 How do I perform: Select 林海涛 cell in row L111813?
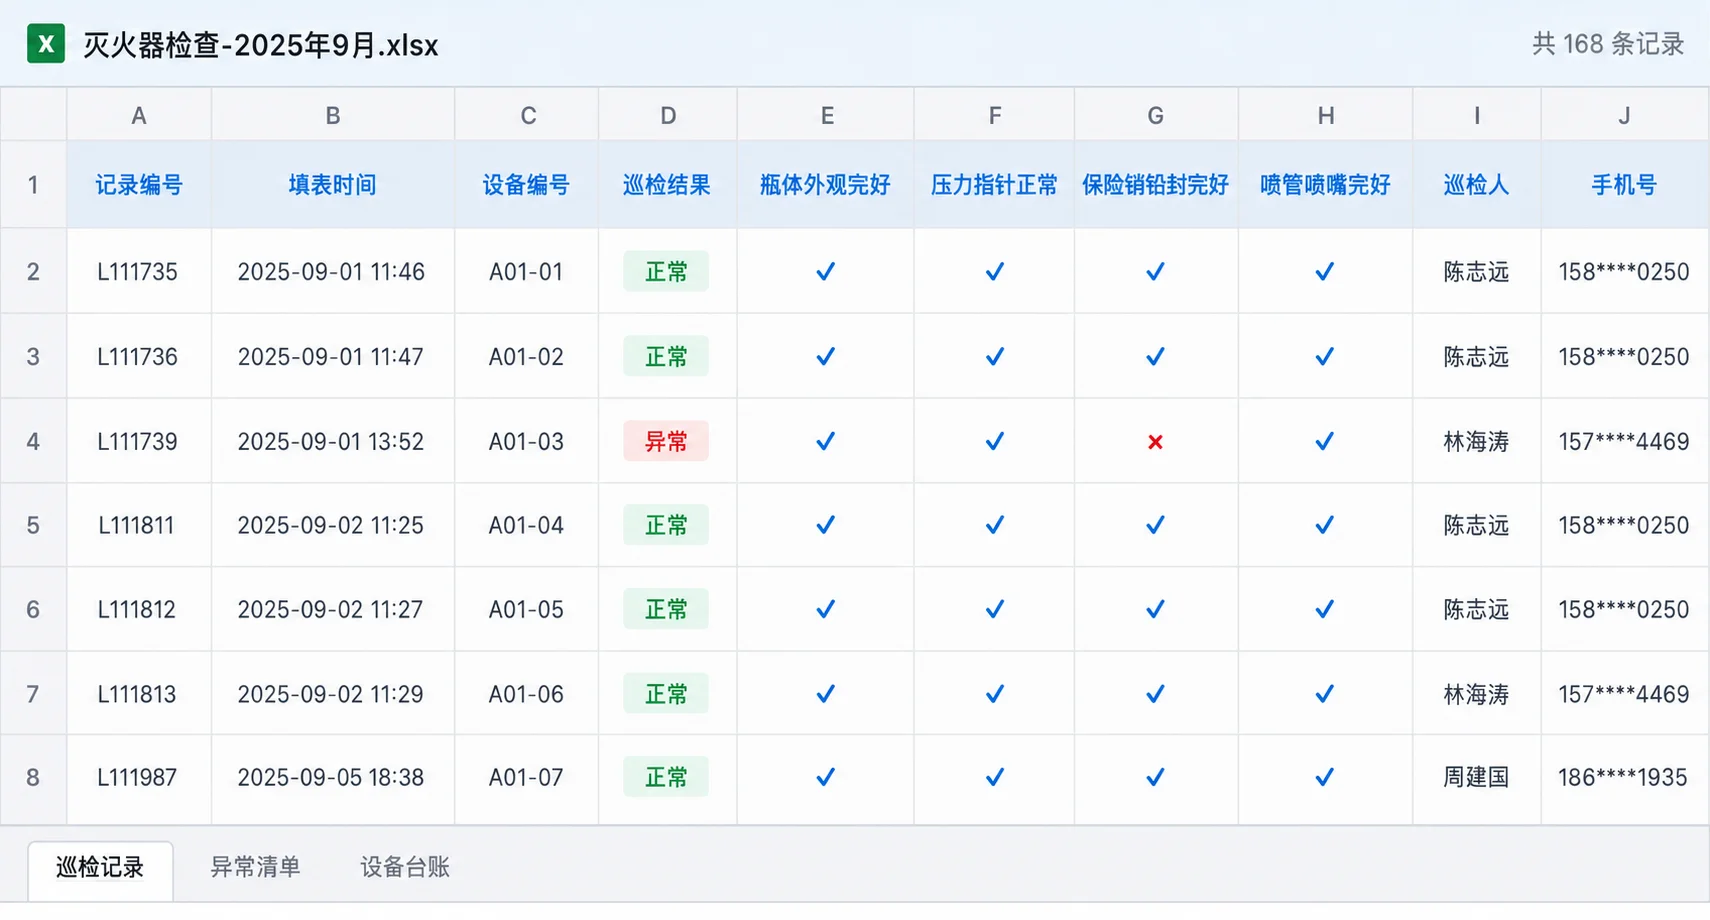[1476, 694]
